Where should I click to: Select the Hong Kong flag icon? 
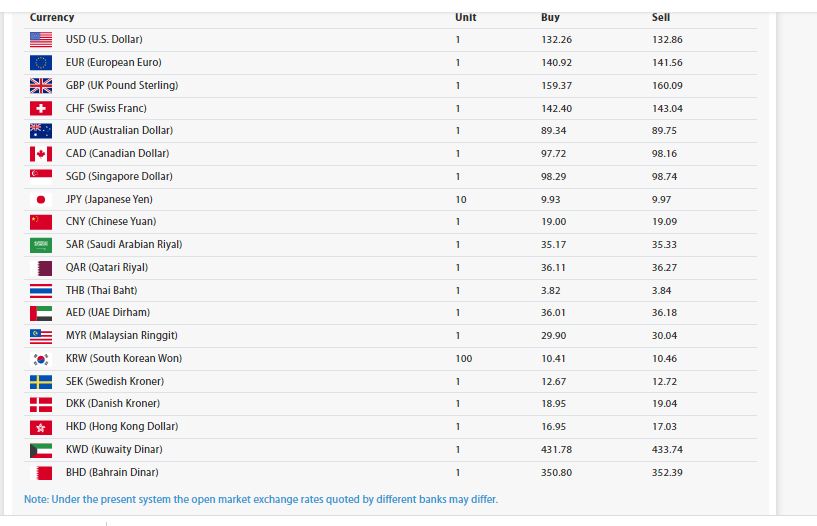[41, 427]
